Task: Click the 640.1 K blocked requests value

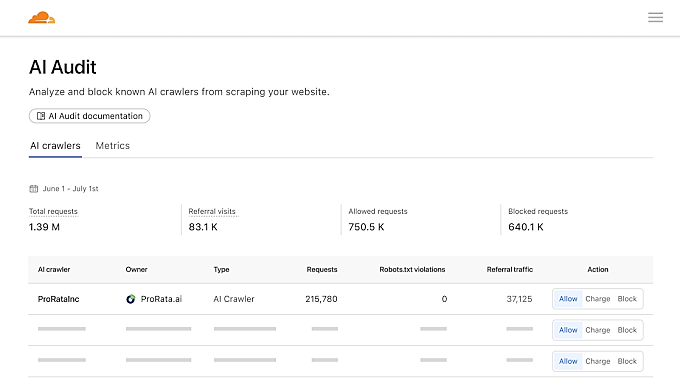Action: click(526, 227)
